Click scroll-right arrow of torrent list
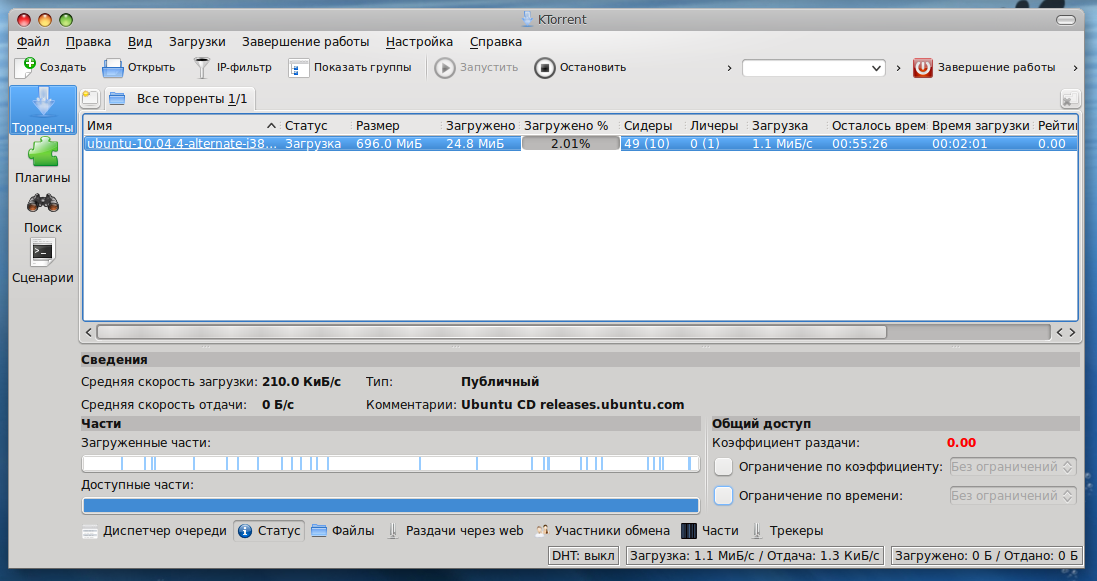Image resolution: width=1097 pixels, height=581 pixels. (1072, 332)
